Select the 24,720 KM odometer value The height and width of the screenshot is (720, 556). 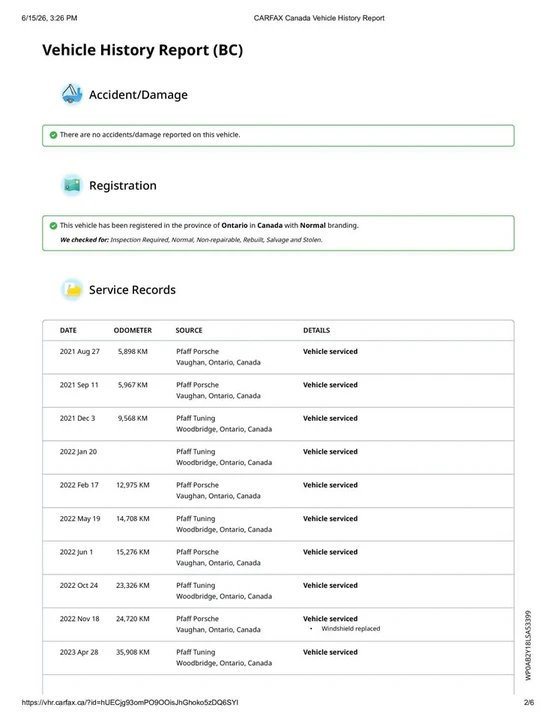coord(133,619)
